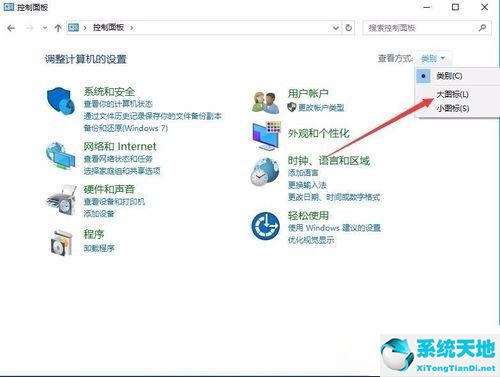This screenshot has height=377, width=500.
Task: Click the 添加设备 link
Action: tap(99, 214)
